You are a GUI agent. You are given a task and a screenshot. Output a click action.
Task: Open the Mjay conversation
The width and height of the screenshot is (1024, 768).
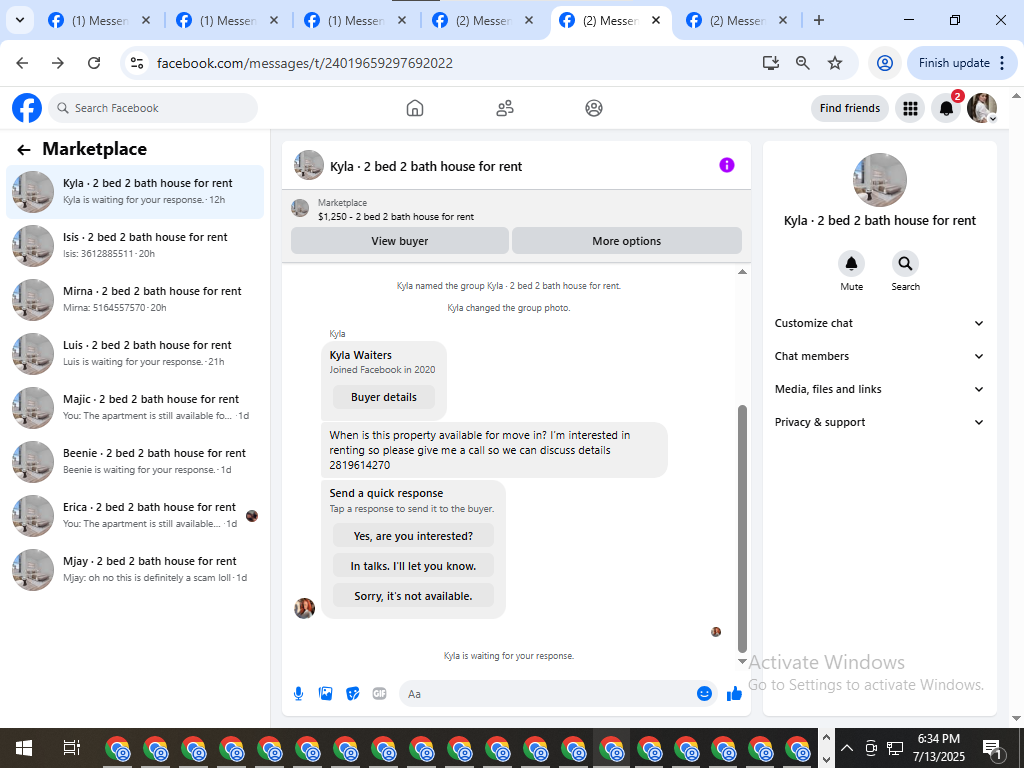point(135,569)
